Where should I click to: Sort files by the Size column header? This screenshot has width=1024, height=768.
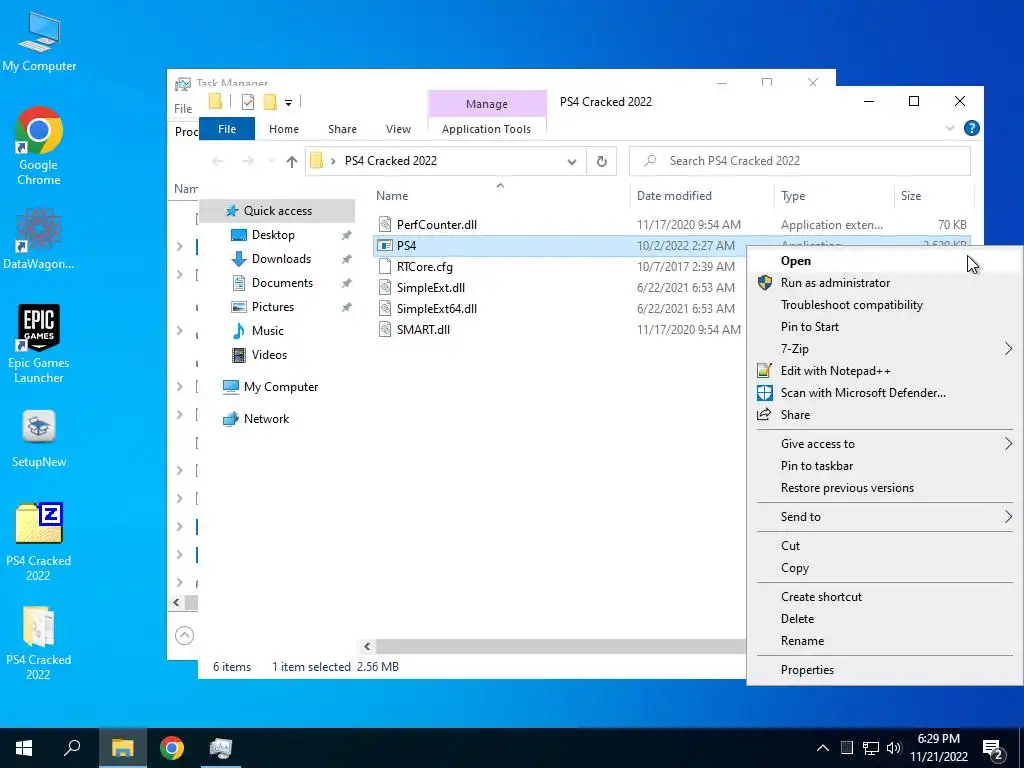pos(933,195)
